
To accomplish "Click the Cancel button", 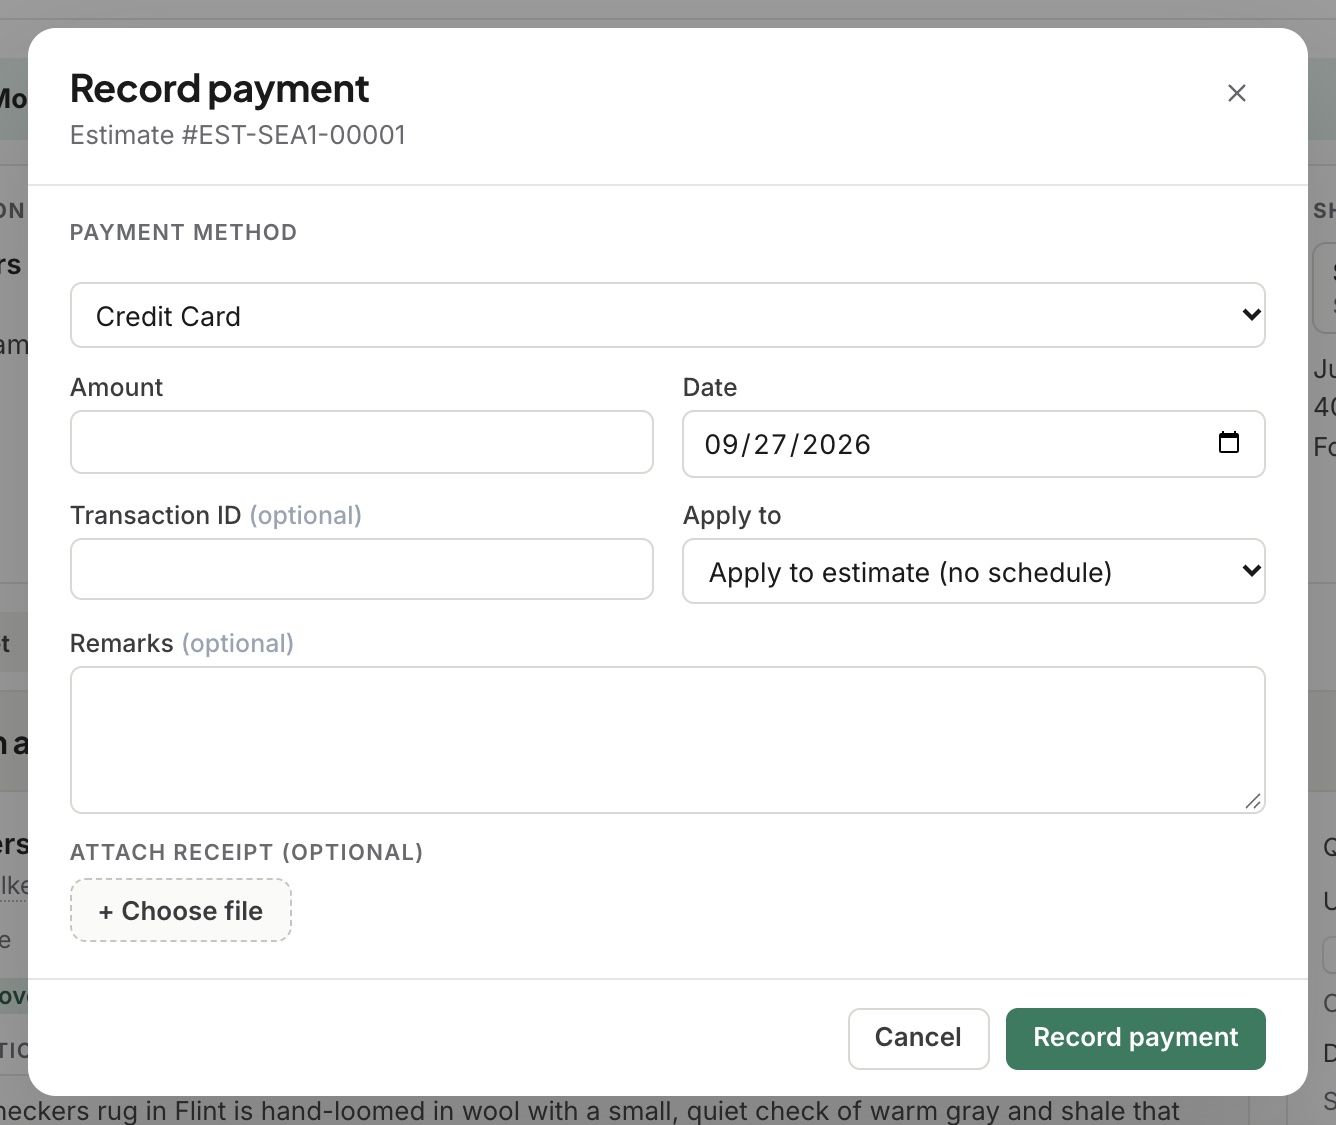I will point(918,1038).
